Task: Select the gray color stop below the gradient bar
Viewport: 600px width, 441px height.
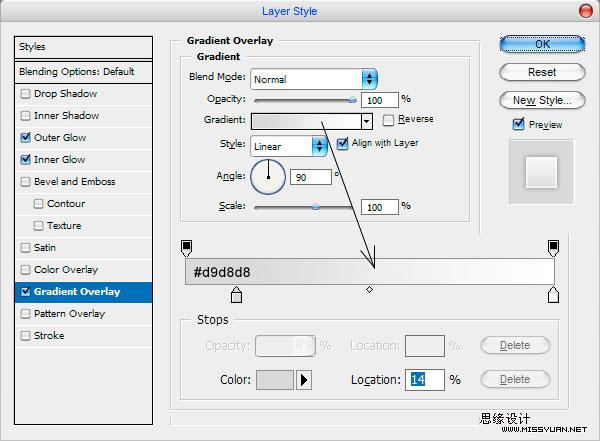Action: coord(236,295)
